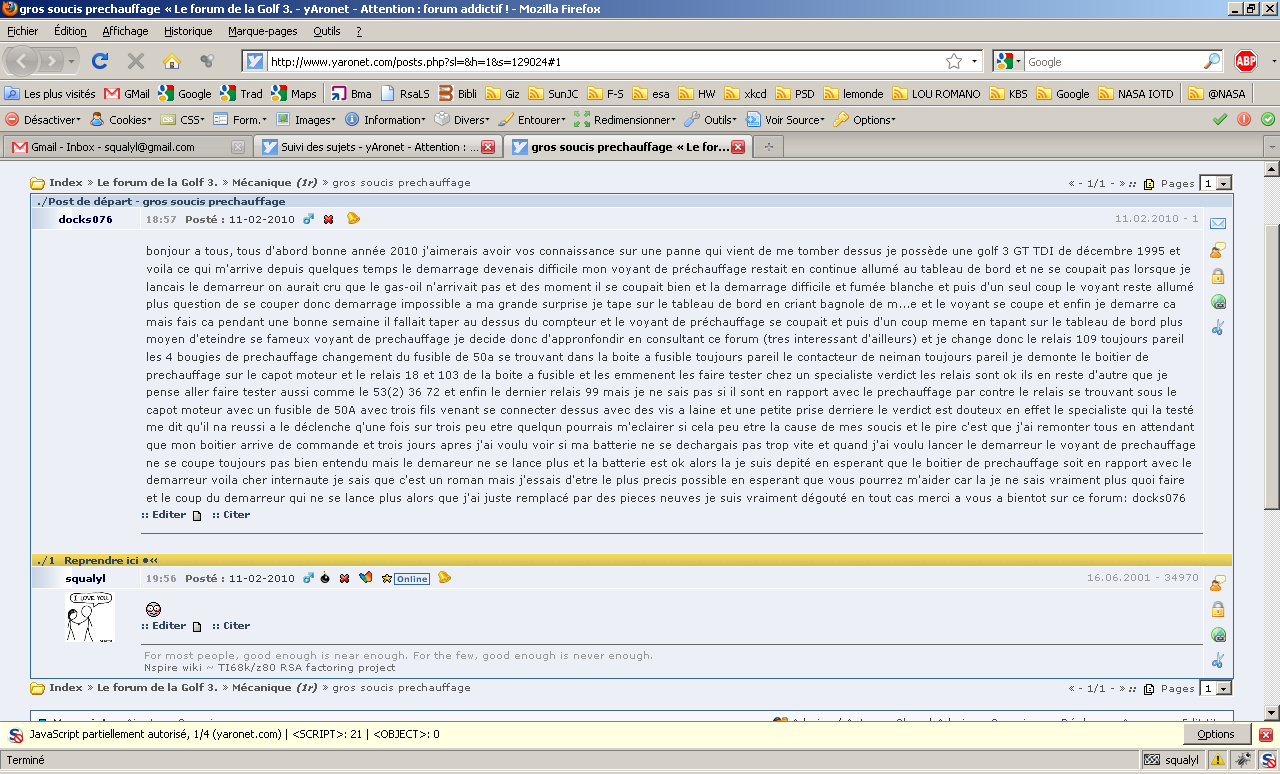Switch to the Gmail Inbox tab
Viewport: 1280px width, 774px height.
tap(113, 147)
